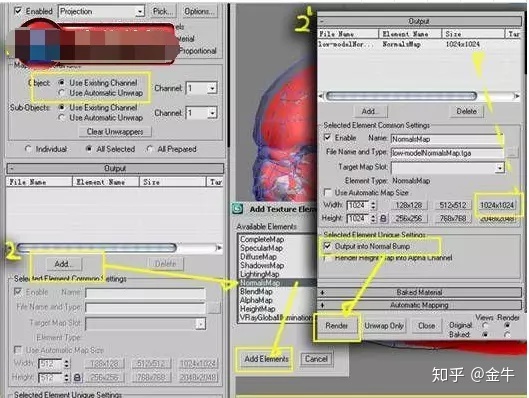
Task: Select HeightMap in Available Elements
Action: point(257,309)
